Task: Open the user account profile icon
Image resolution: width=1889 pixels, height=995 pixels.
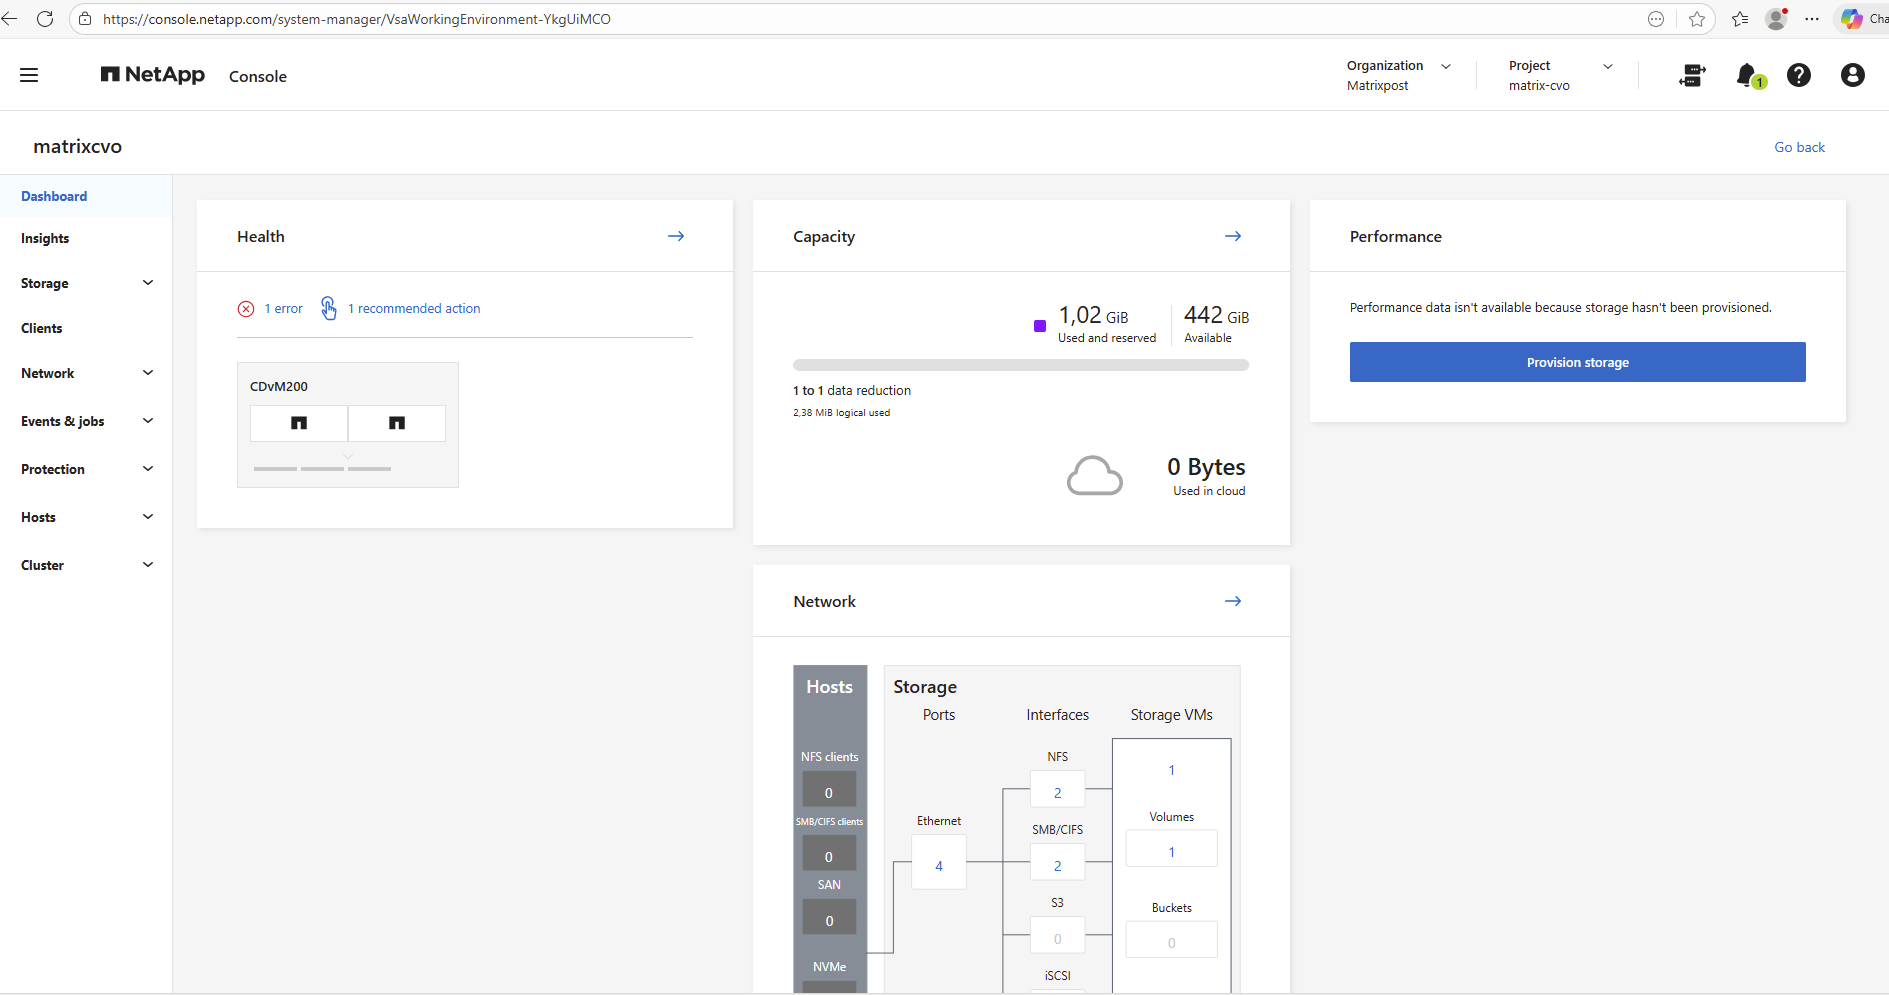Action: coord(1852,75)
